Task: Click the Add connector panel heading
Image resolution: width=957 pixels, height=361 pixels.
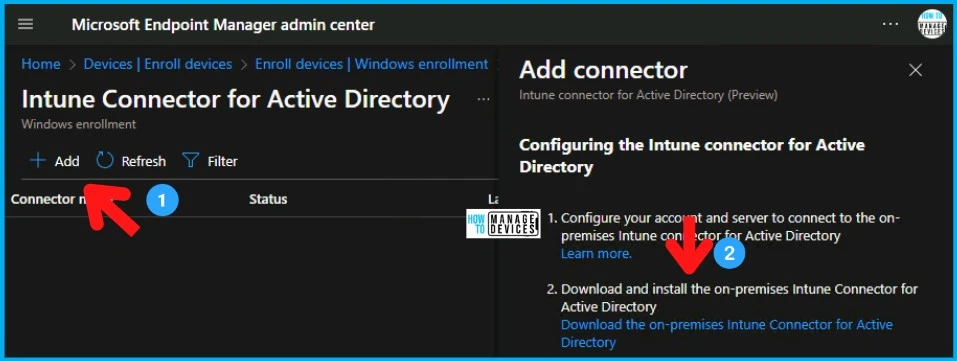Action: (x=603, y=70)
